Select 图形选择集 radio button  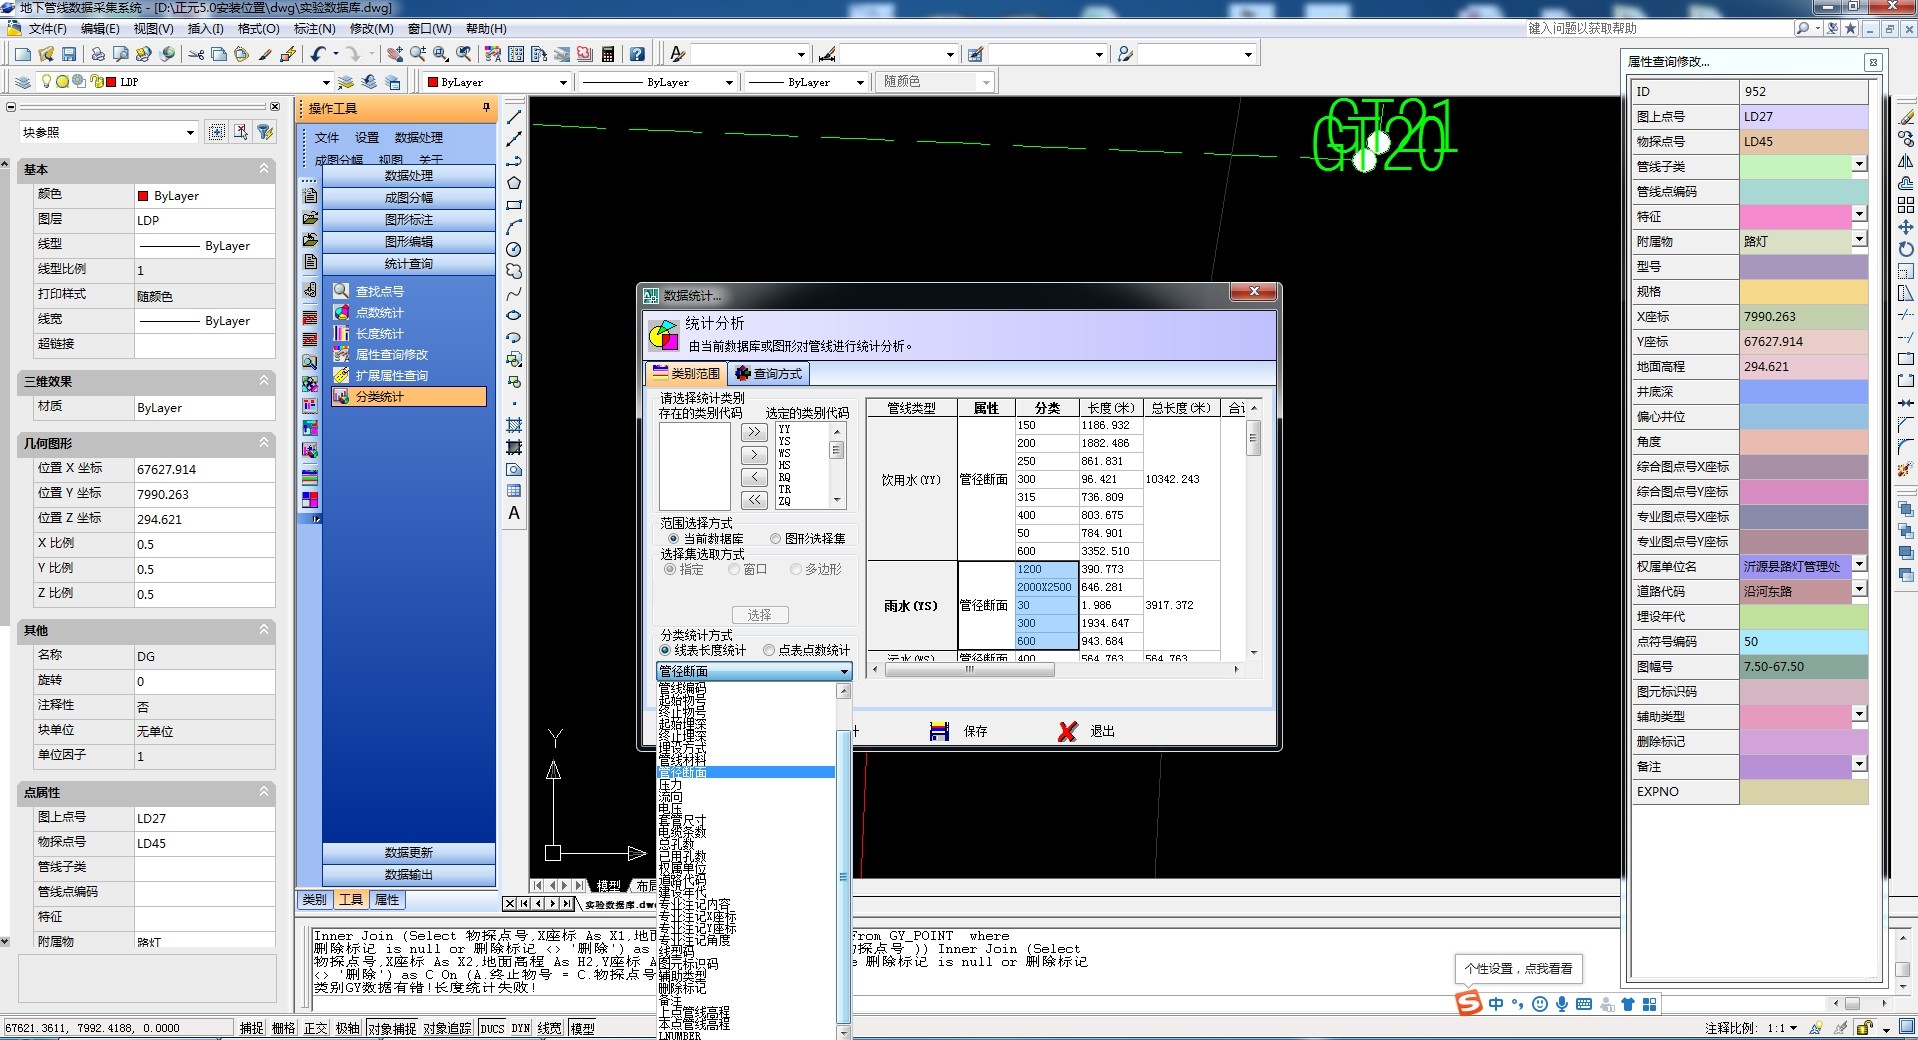click(x=776, y=539)
